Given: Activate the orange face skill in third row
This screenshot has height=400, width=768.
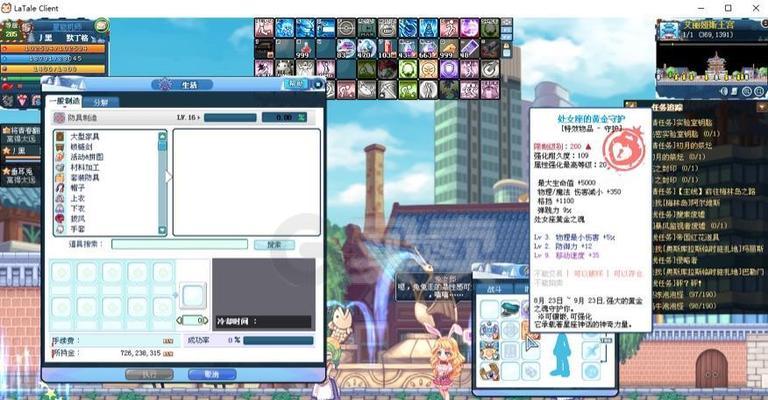Looking at the screenshot, I should (x=428, y=70).
